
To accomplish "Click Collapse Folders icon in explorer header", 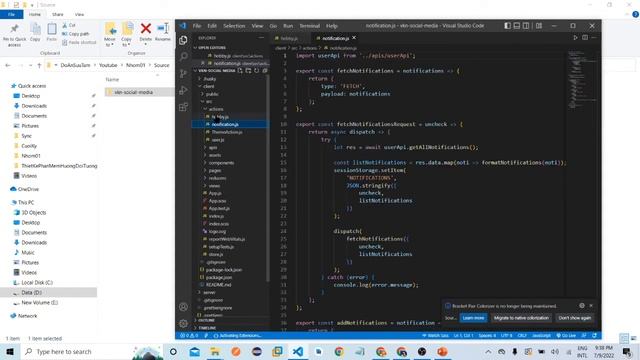I will coord(264,71).
